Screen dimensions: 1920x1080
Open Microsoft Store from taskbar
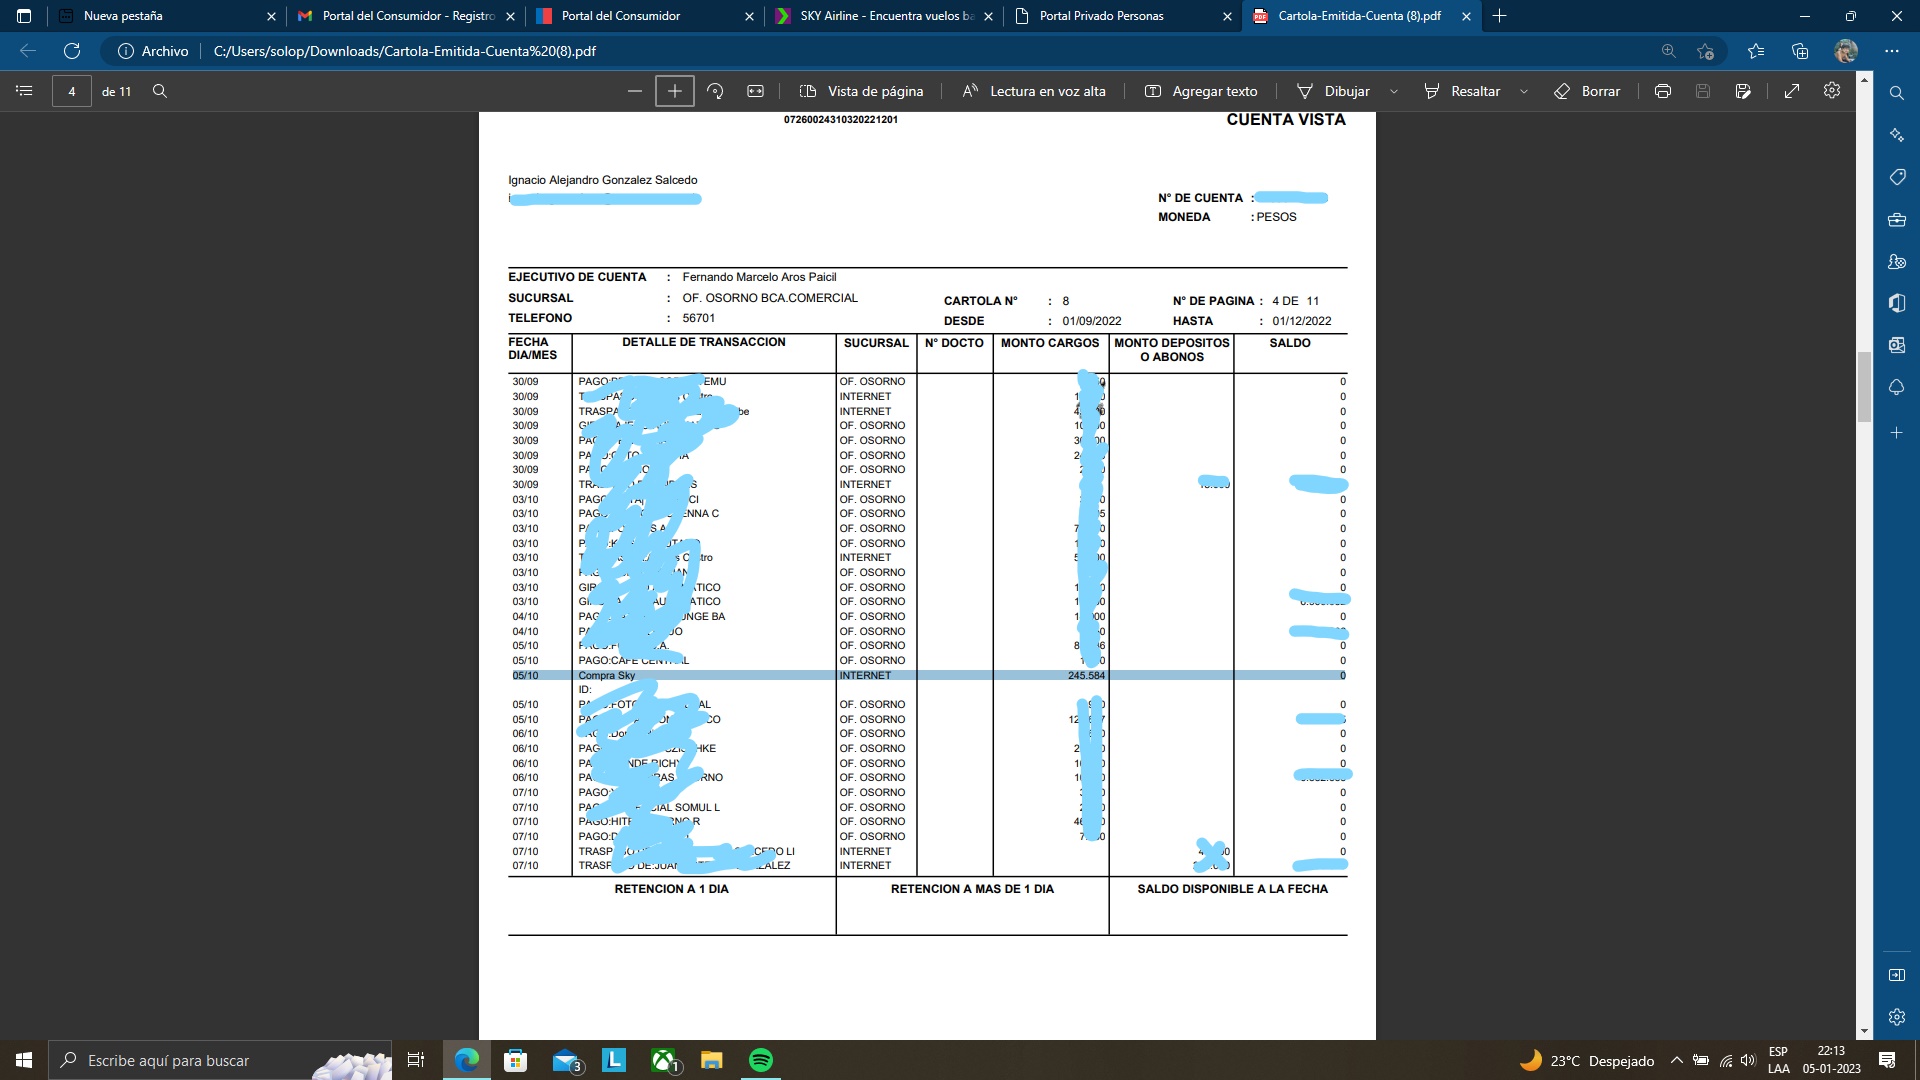[x=516, y=1060]
